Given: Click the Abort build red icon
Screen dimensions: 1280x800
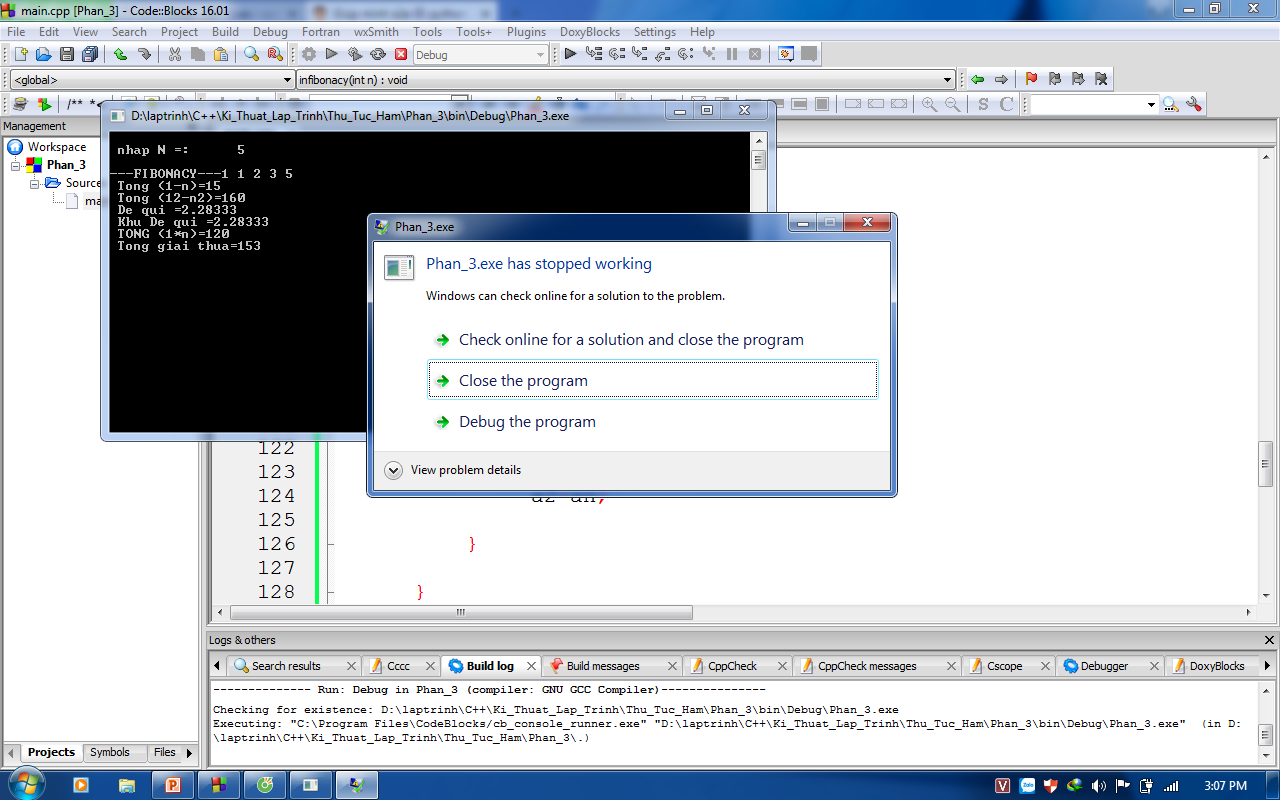Looking at the screenshot, I should tap(401, 54).
